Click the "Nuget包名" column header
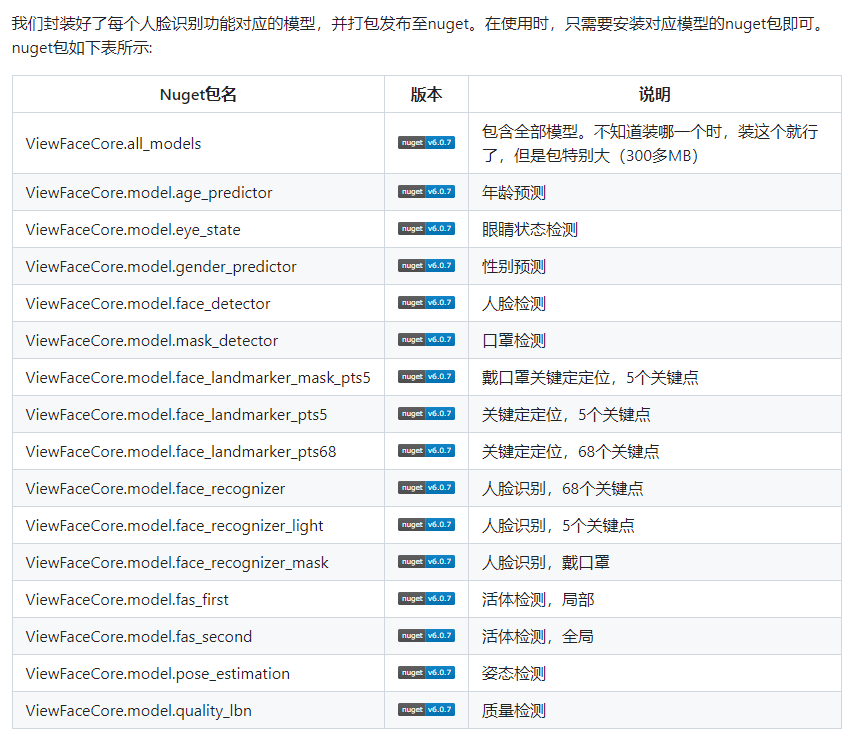 point(198,95)
